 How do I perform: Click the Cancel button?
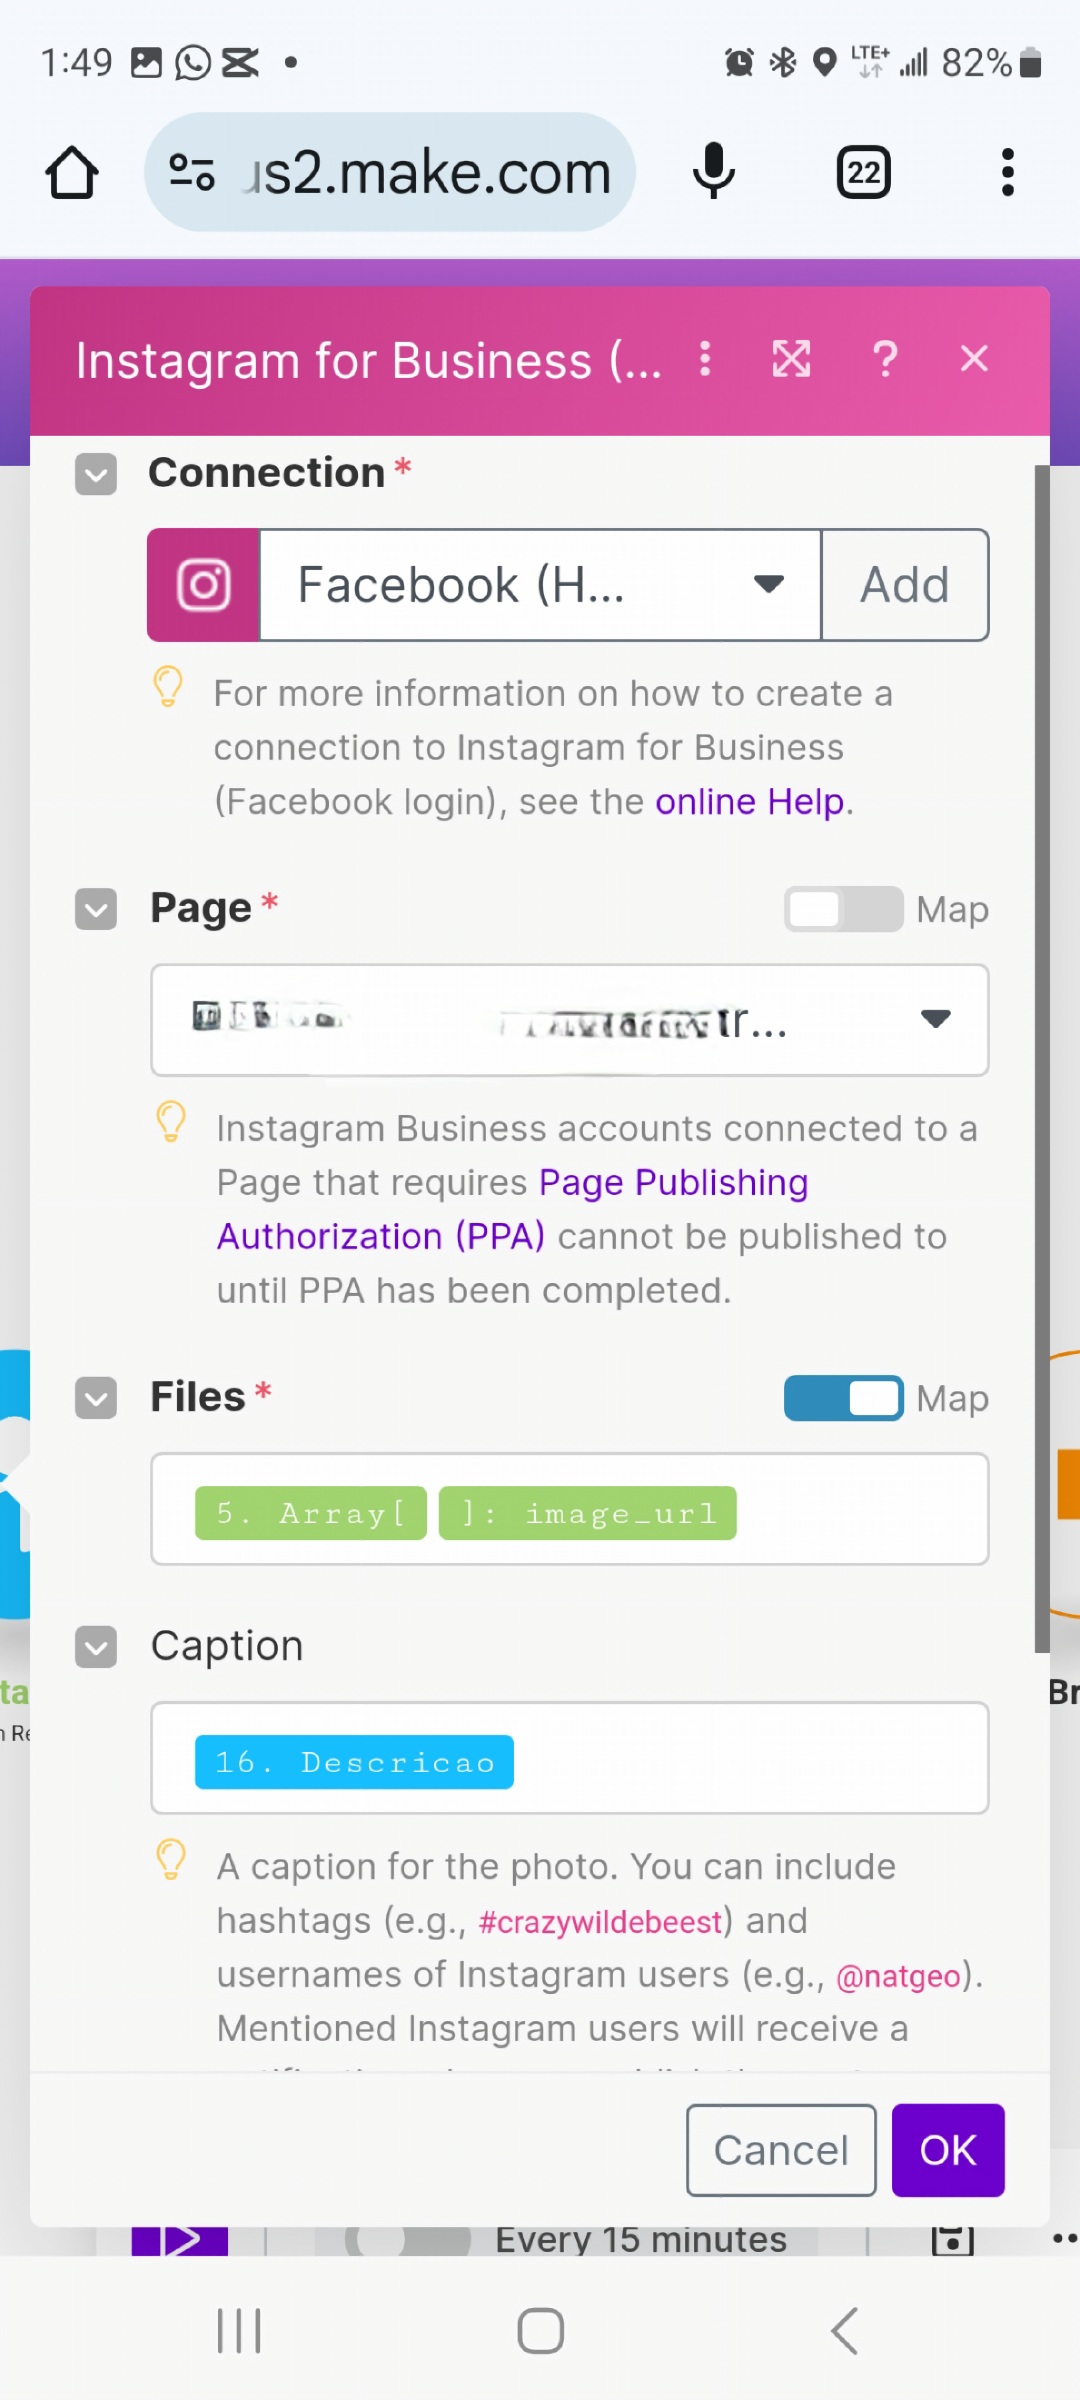point(781,2150)
